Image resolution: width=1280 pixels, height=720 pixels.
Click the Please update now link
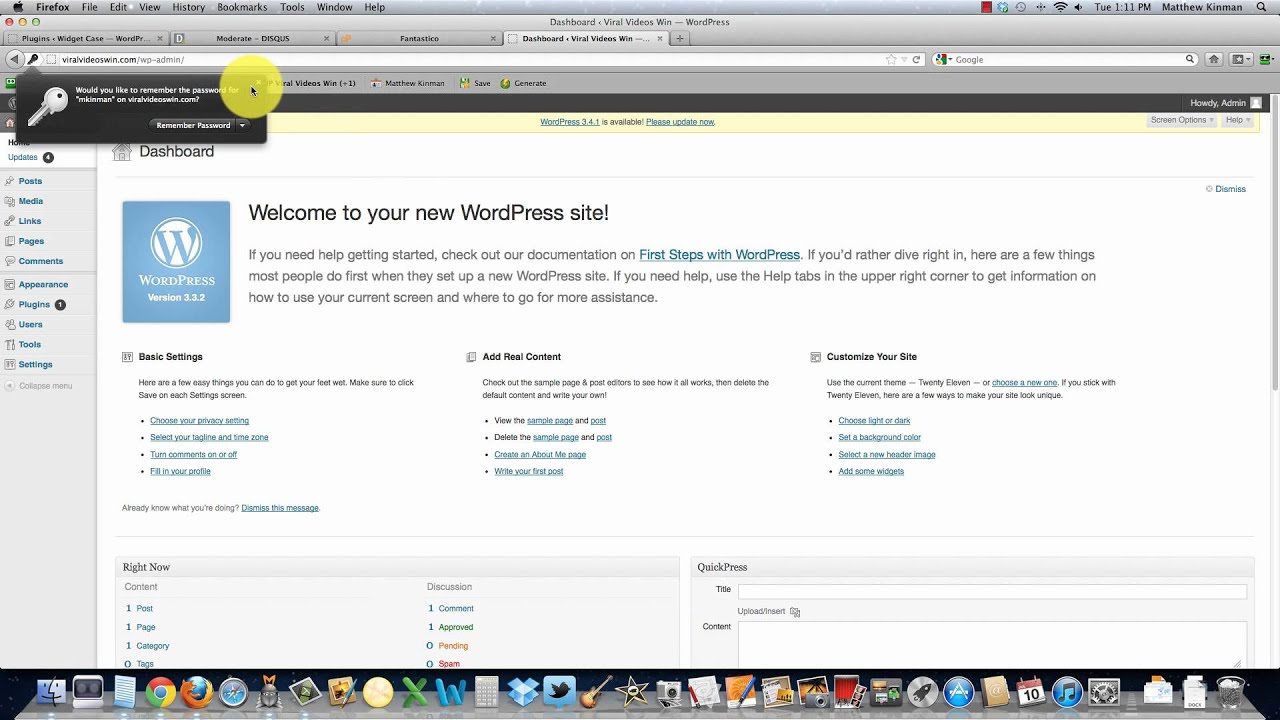pos(680,122)
